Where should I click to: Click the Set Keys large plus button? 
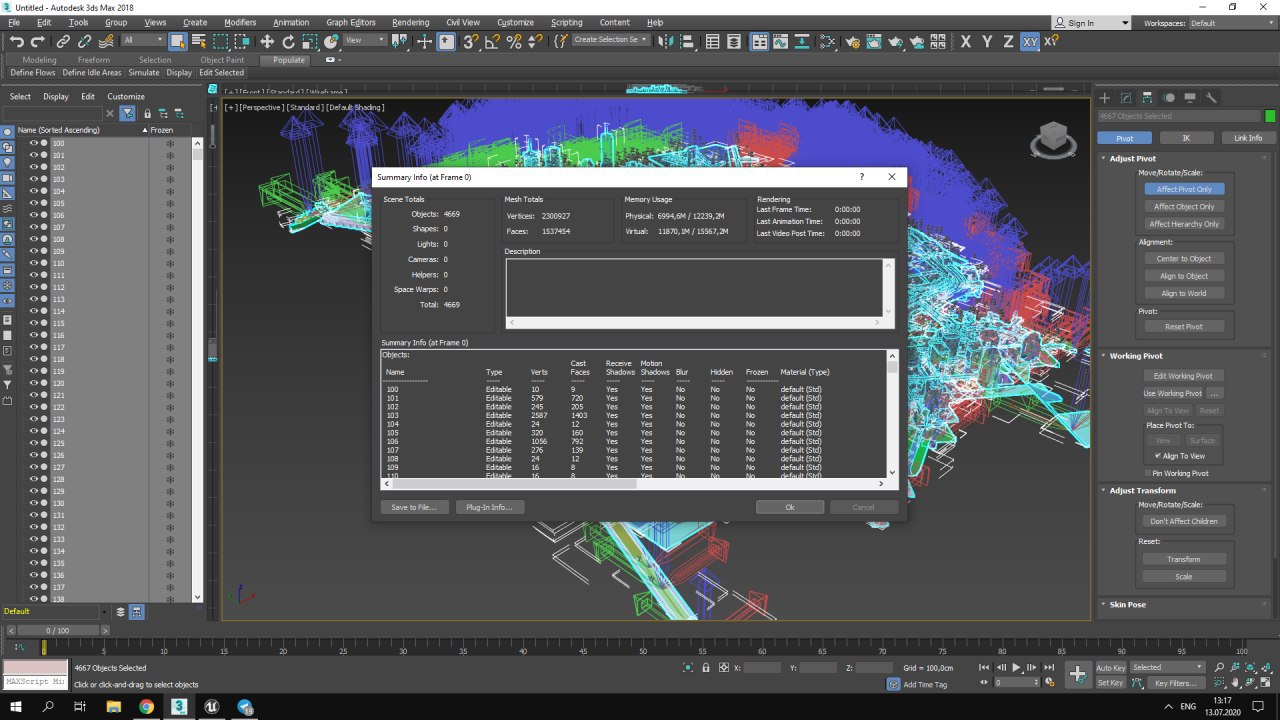1078,674
